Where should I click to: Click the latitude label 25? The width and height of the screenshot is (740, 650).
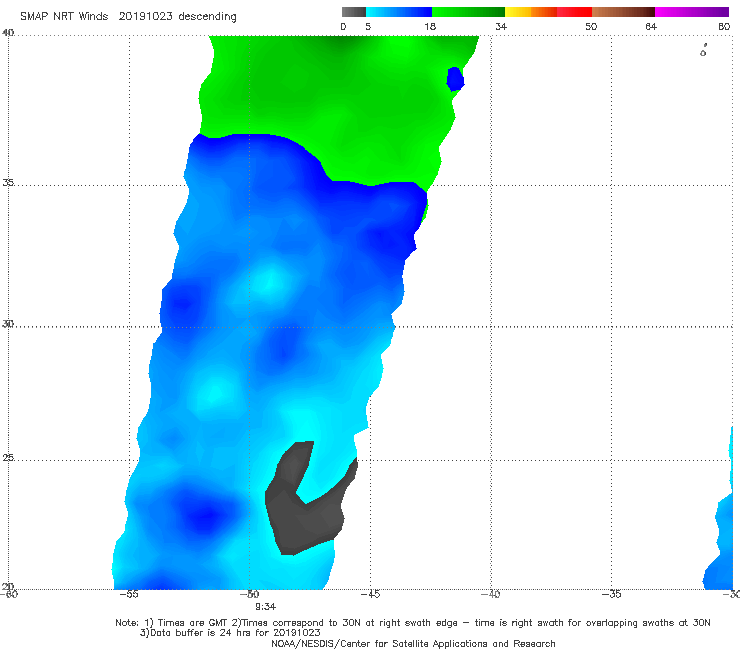point(8,458)
